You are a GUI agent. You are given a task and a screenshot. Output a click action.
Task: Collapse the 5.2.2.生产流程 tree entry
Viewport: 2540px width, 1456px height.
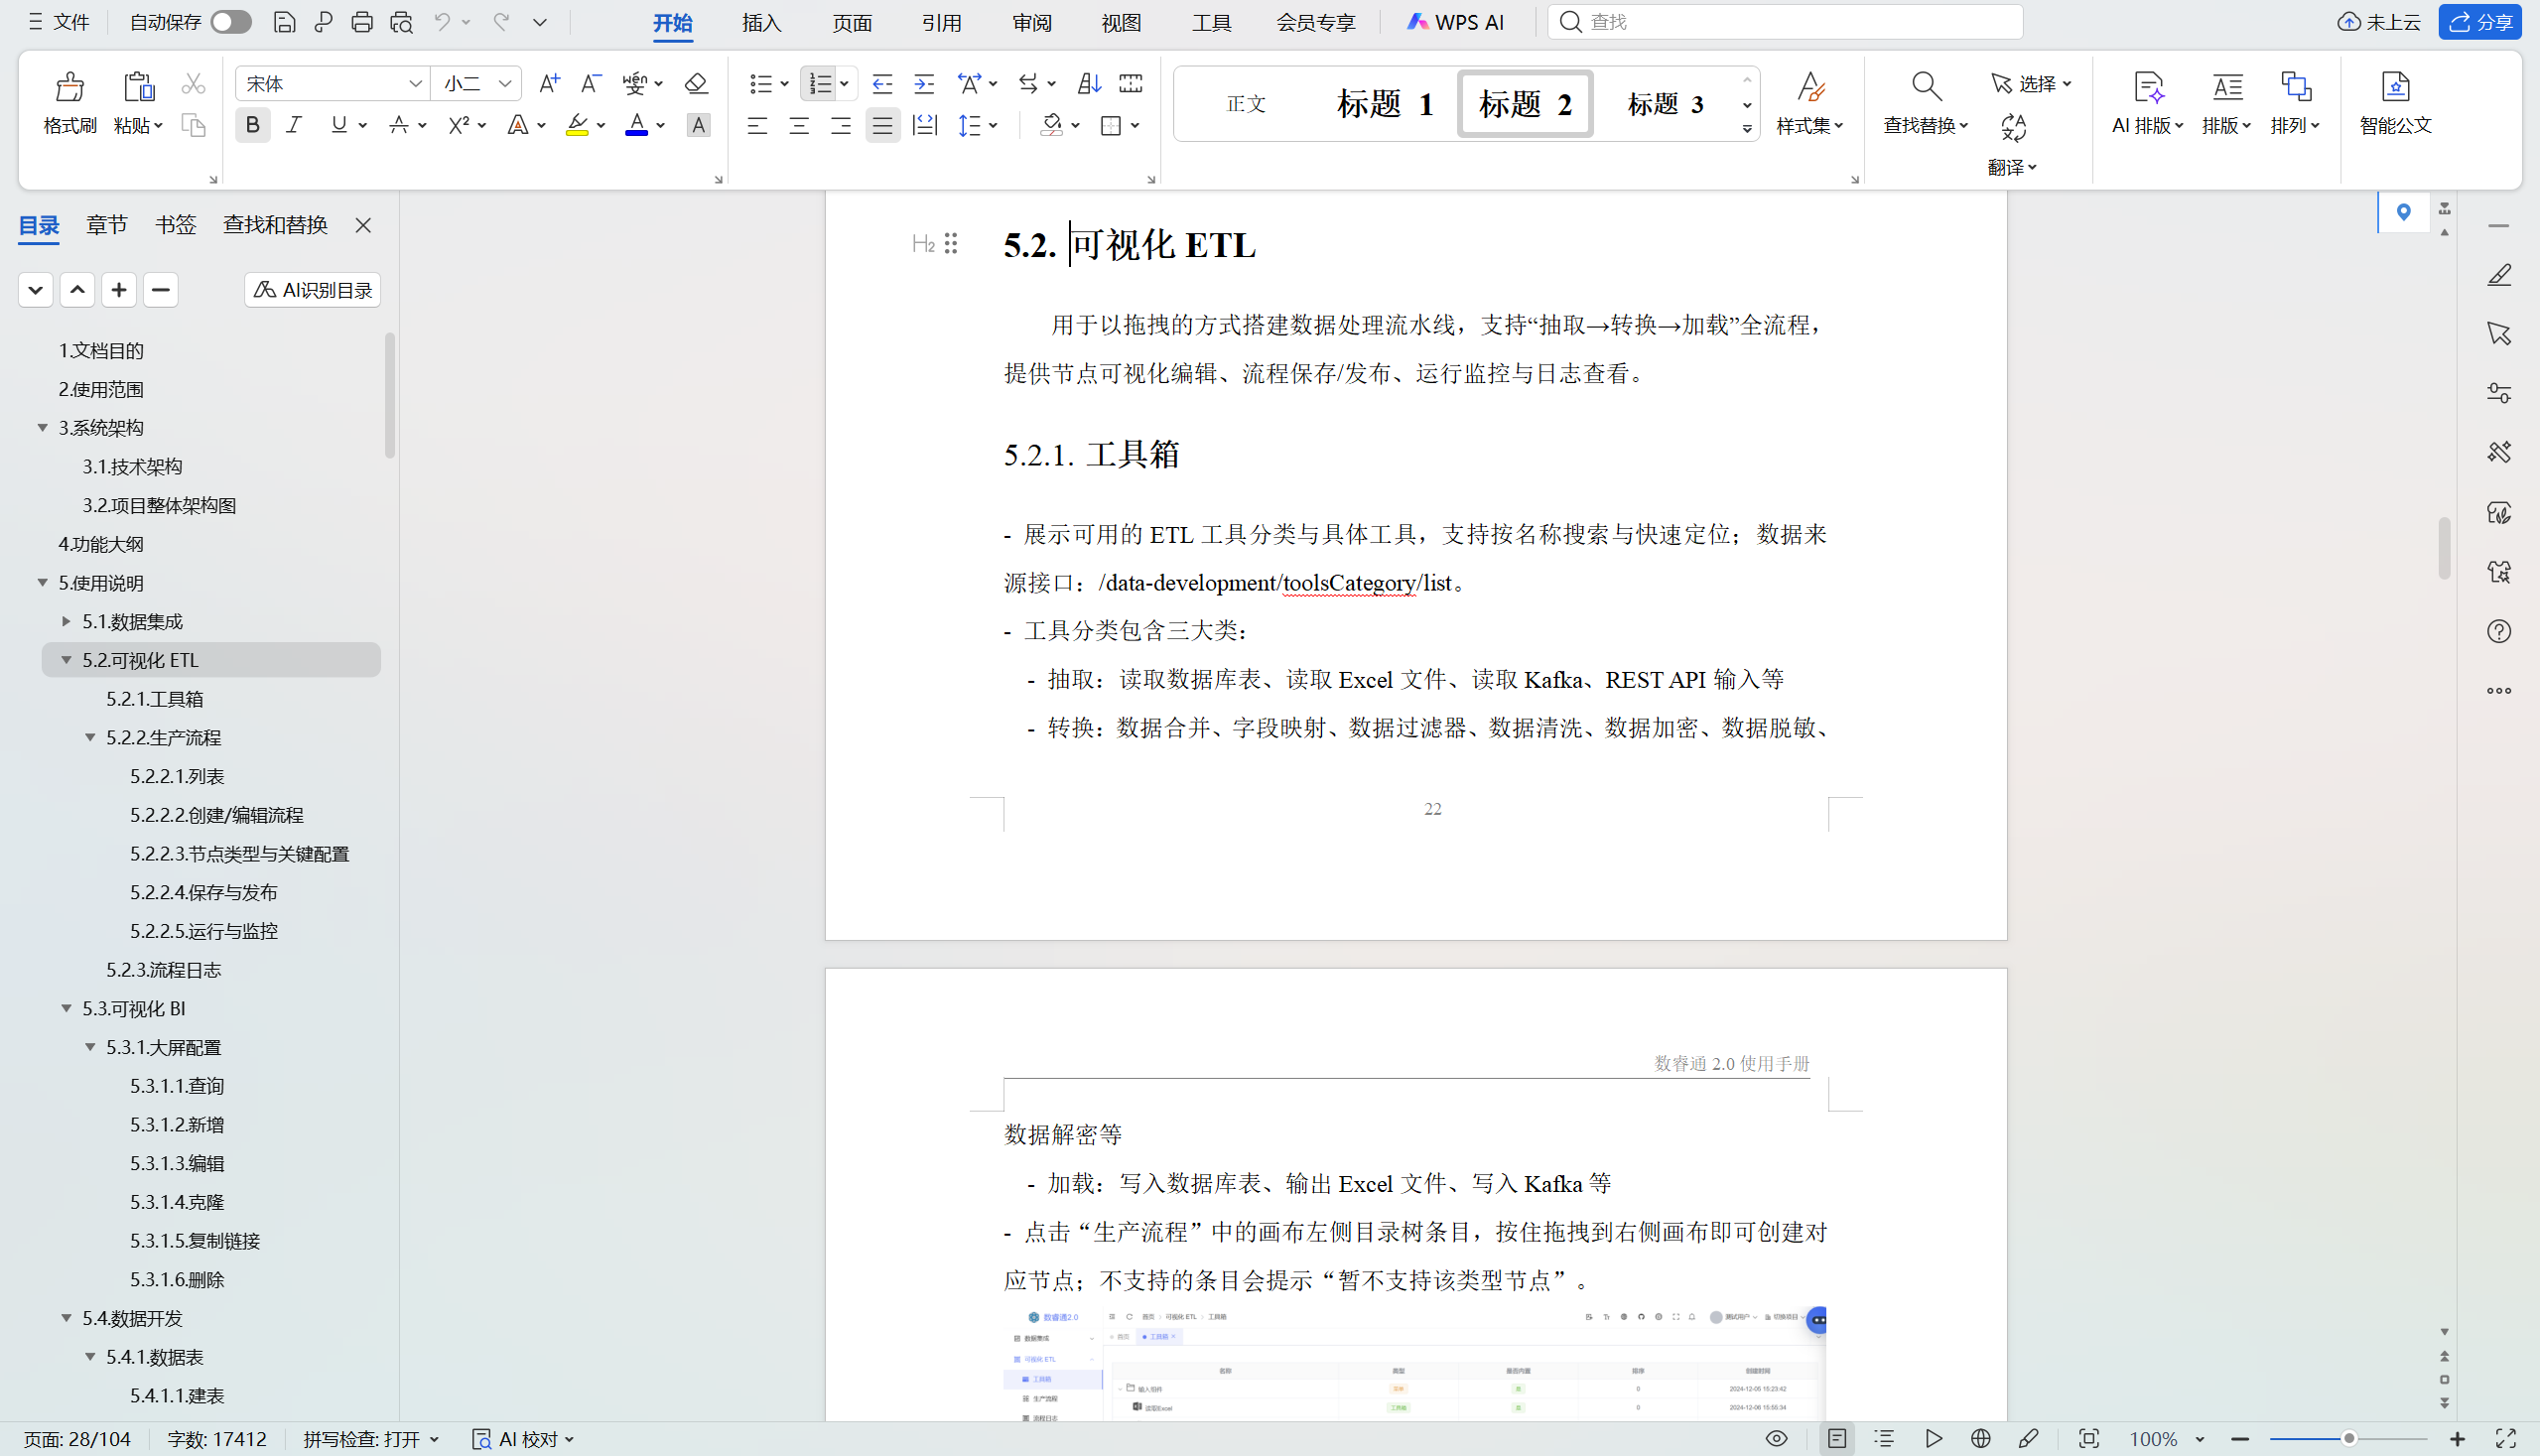[90, 737]
